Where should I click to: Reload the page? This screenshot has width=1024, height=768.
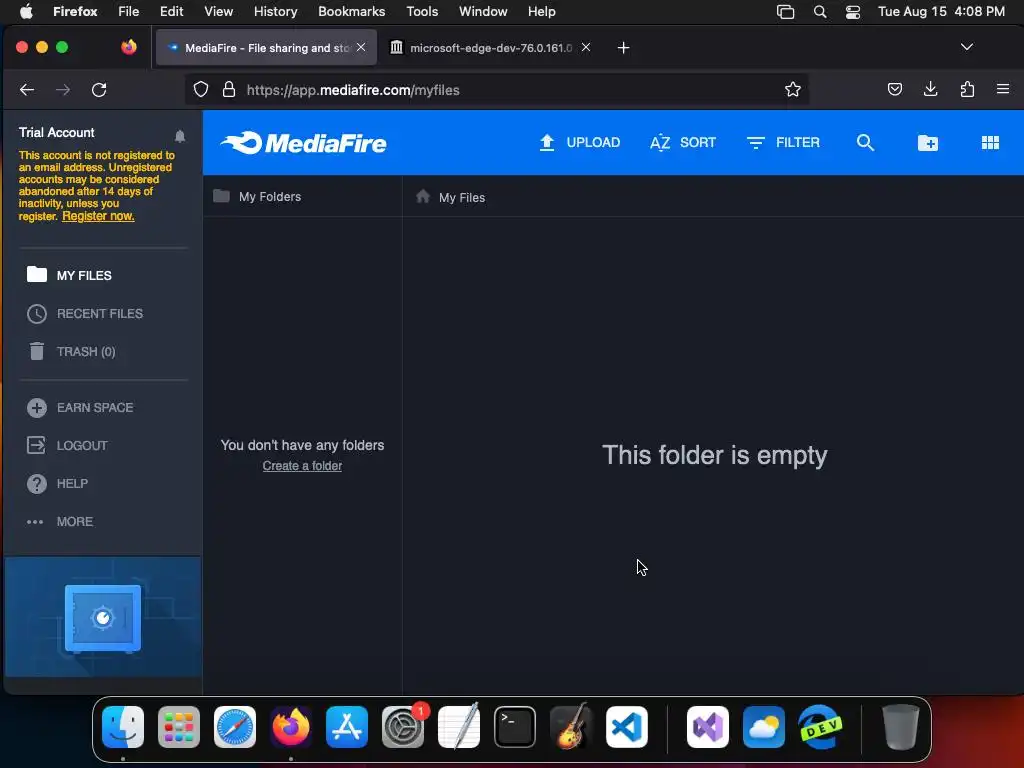click(99, 89)
